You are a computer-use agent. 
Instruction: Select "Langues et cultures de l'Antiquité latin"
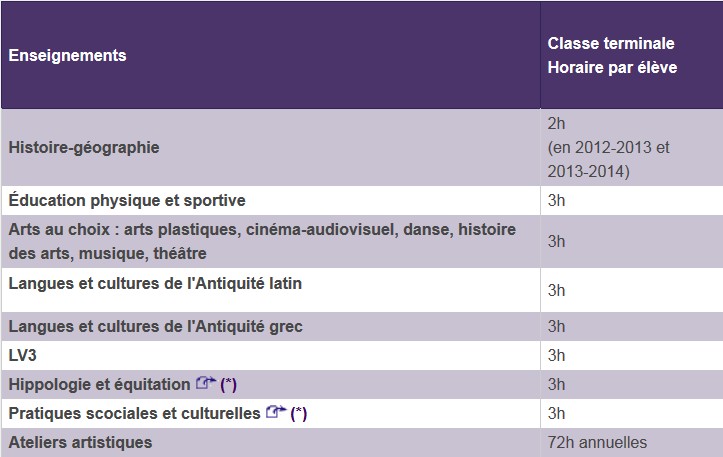155,284
